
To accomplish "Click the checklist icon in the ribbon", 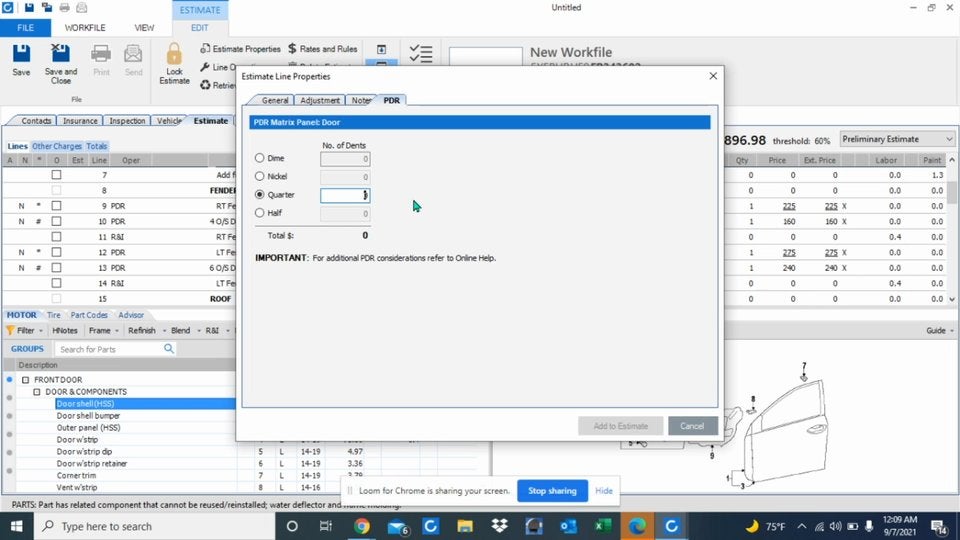I will [421, 54].
